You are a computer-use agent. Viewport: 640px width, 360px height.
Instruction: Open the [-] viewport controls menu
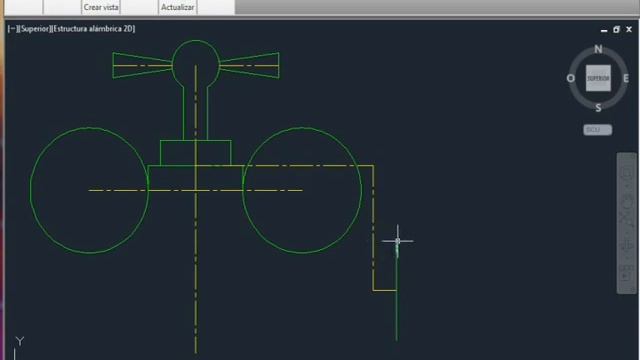pos(13,29)
